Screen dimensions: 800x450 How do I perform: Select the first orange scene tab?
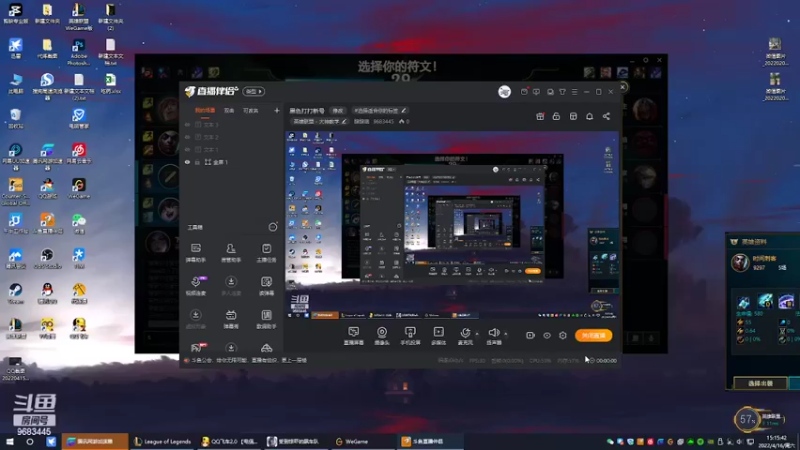205,110
